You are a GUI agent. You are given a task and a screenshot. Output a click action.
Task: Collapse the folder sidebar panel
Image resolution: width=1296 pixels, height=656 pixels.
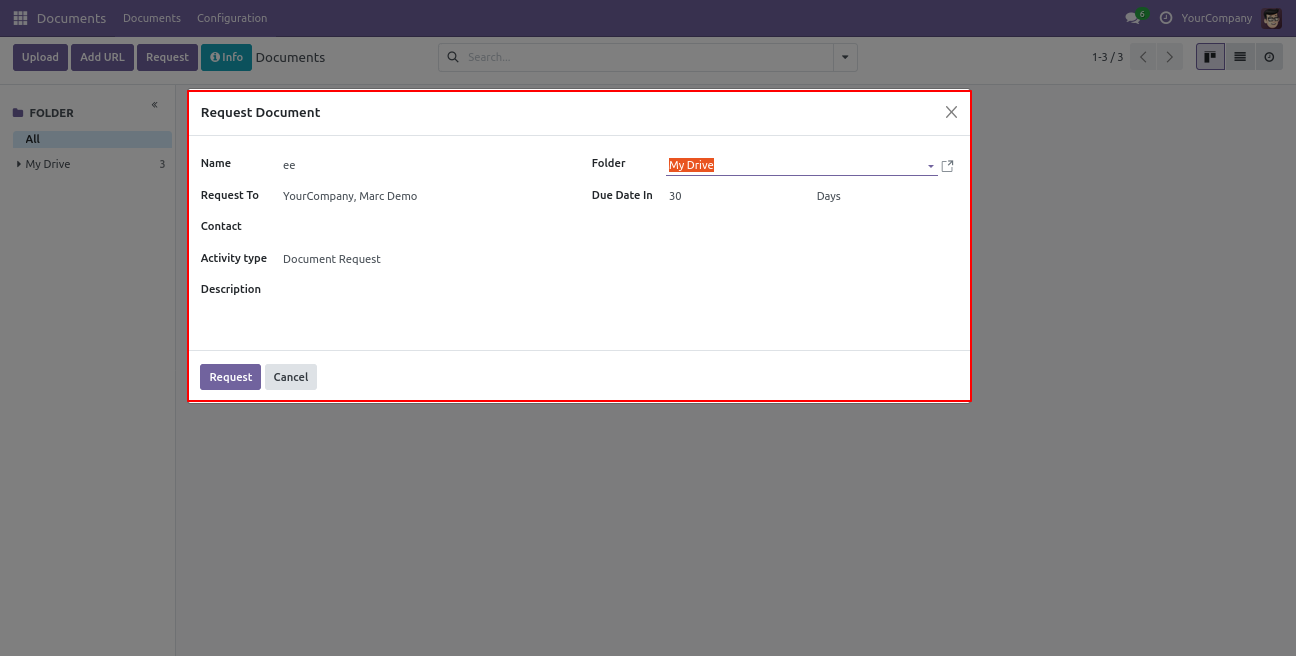coord(155,105)
